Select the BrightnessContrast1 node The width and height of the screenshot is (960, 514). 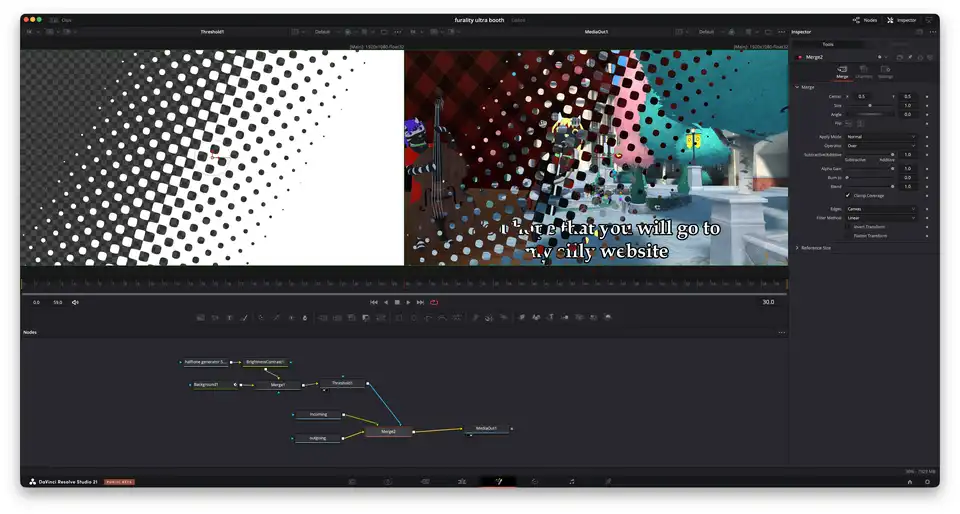[x=266, y=362]
